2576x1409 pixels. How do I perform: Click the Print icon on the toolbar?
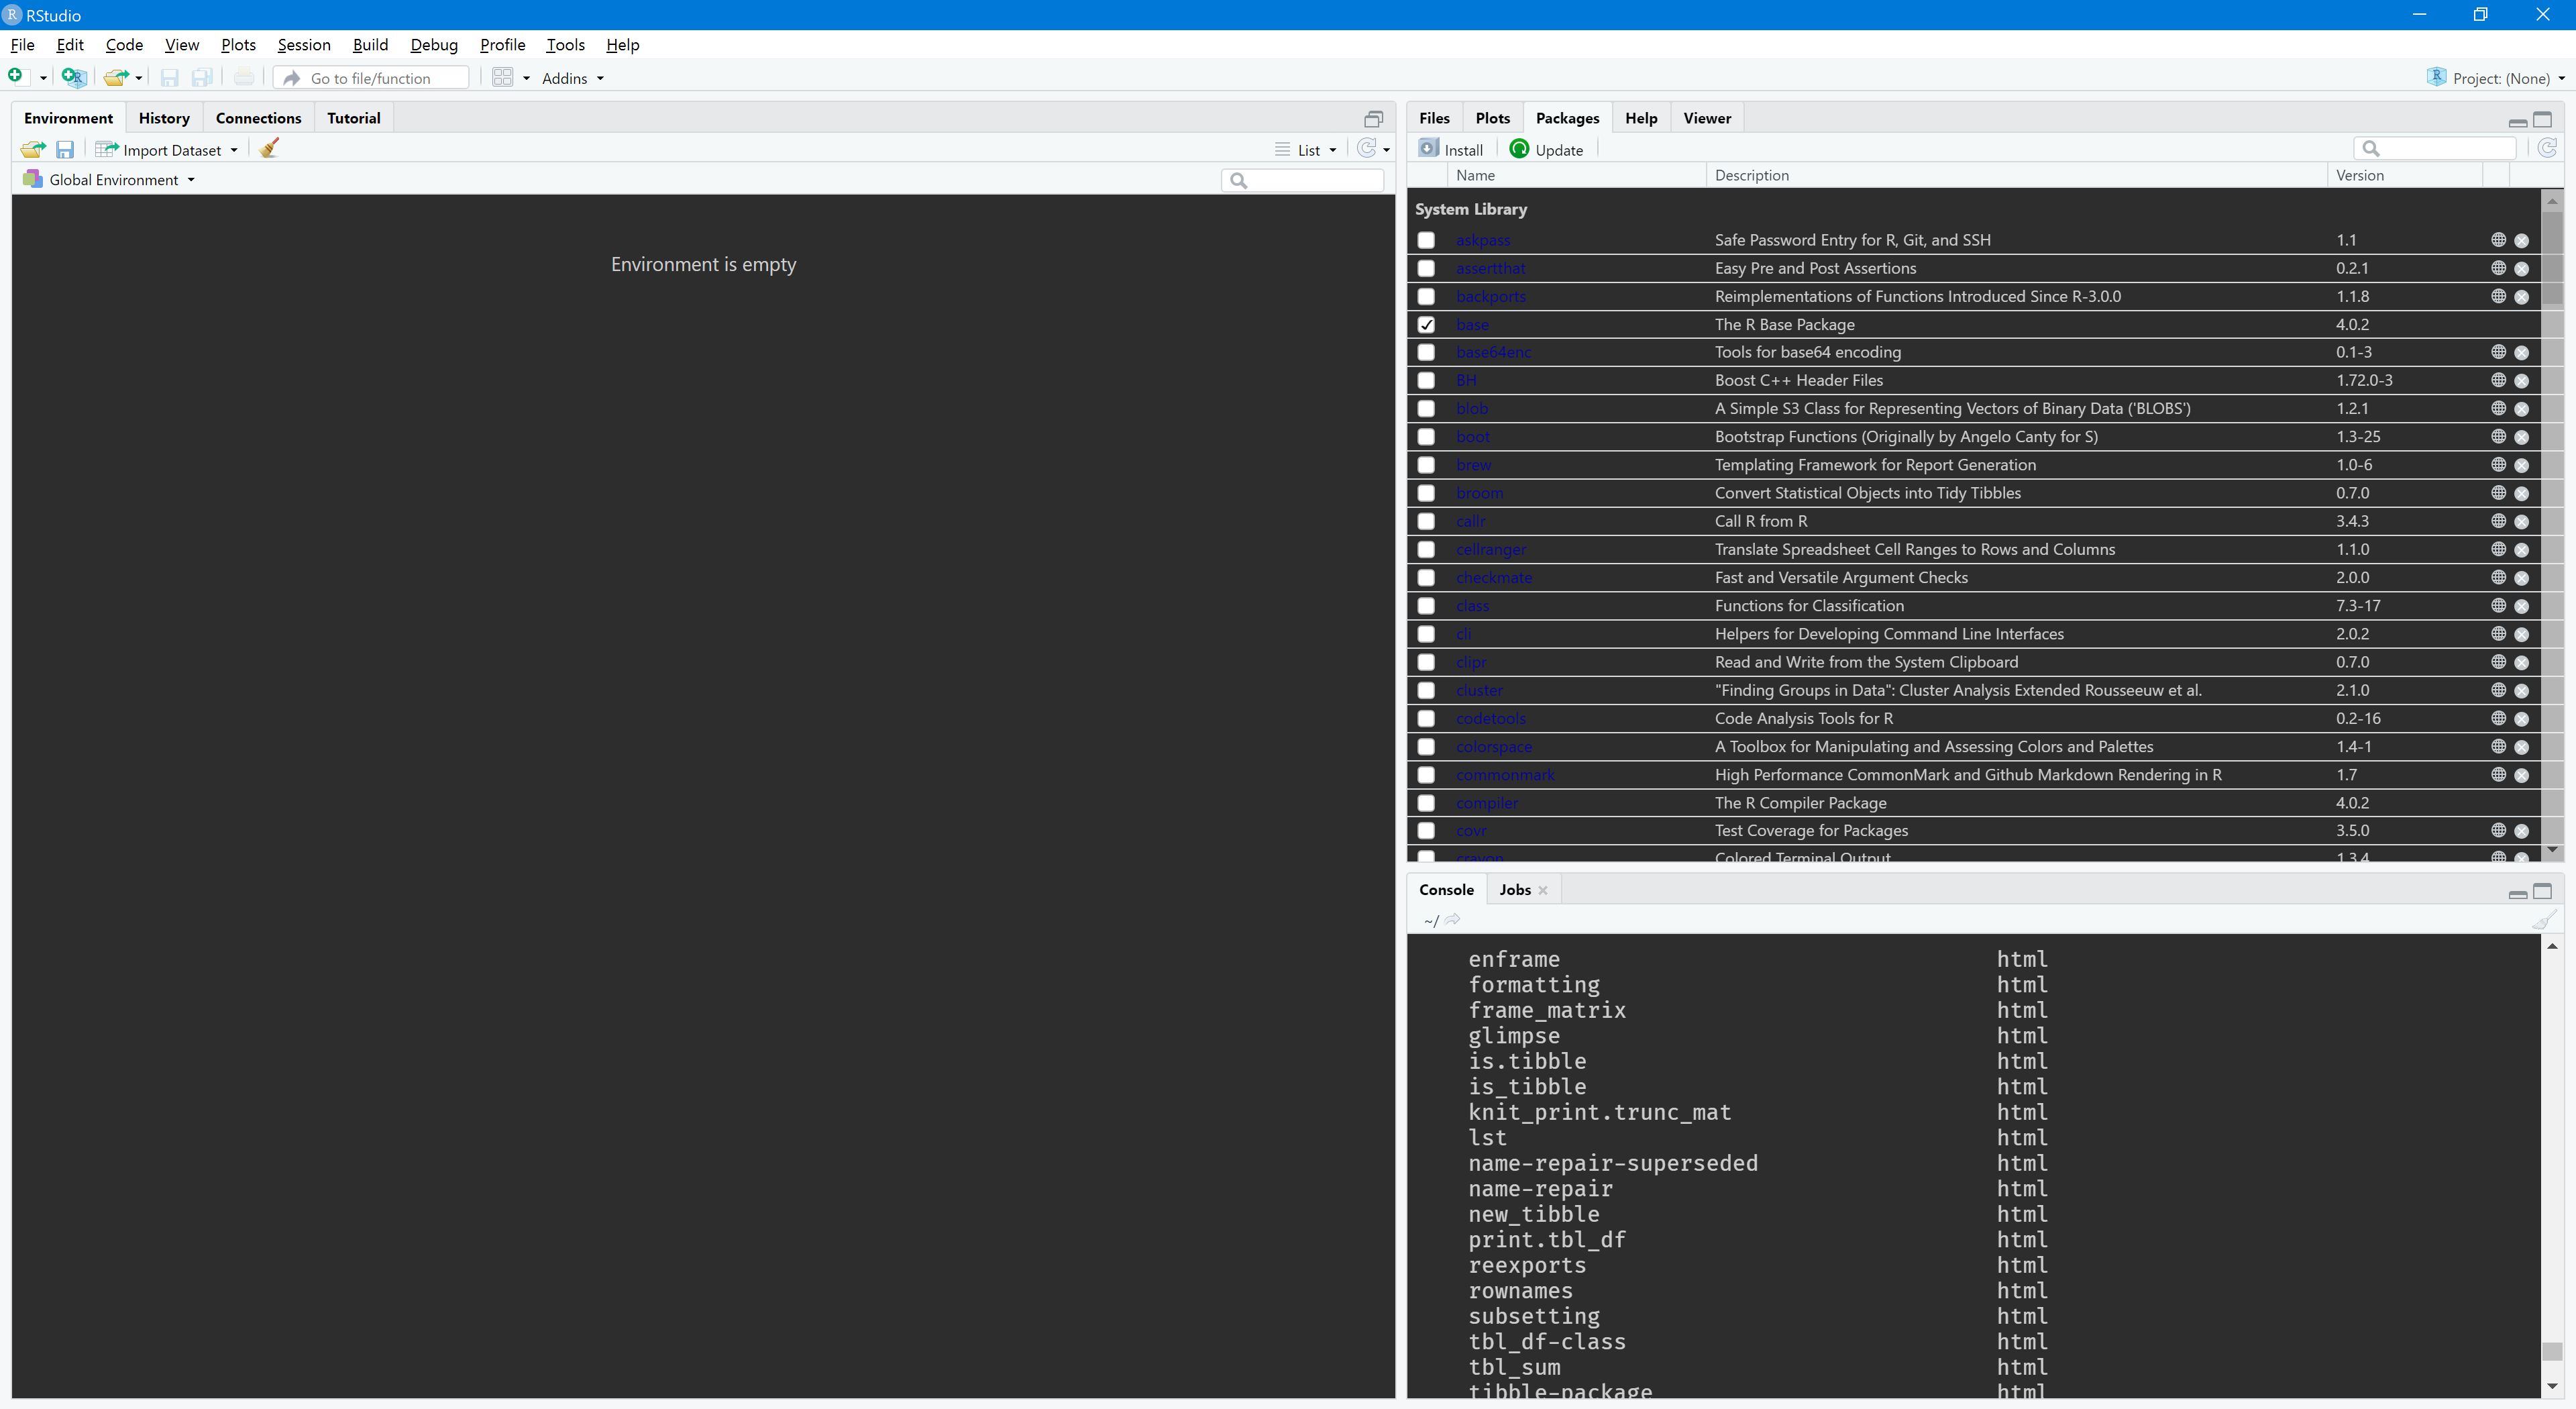[x=244, y=77]
